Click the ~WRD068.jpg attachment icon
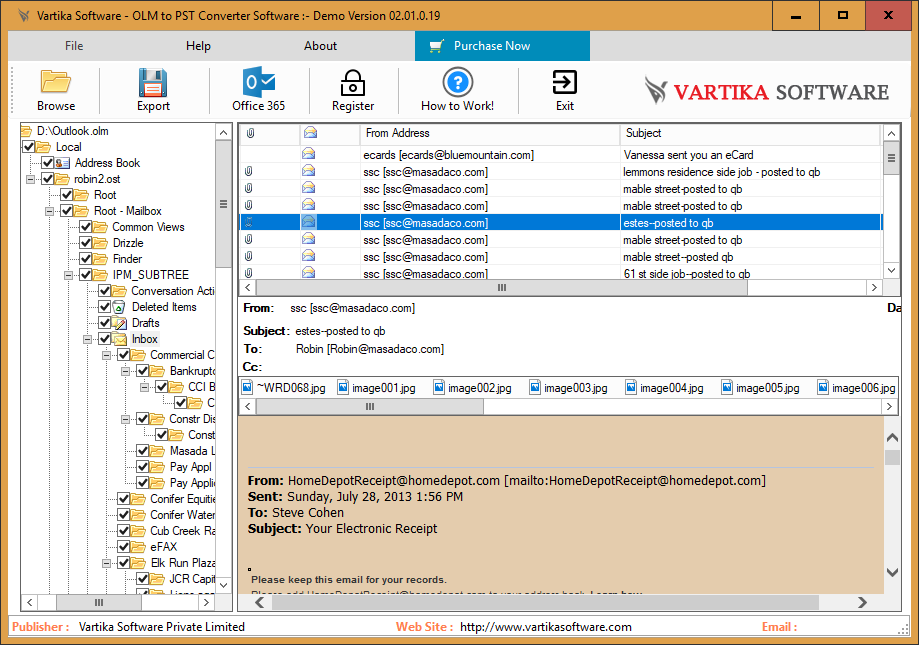Viewport: 919px width, 645px height. 247,387
